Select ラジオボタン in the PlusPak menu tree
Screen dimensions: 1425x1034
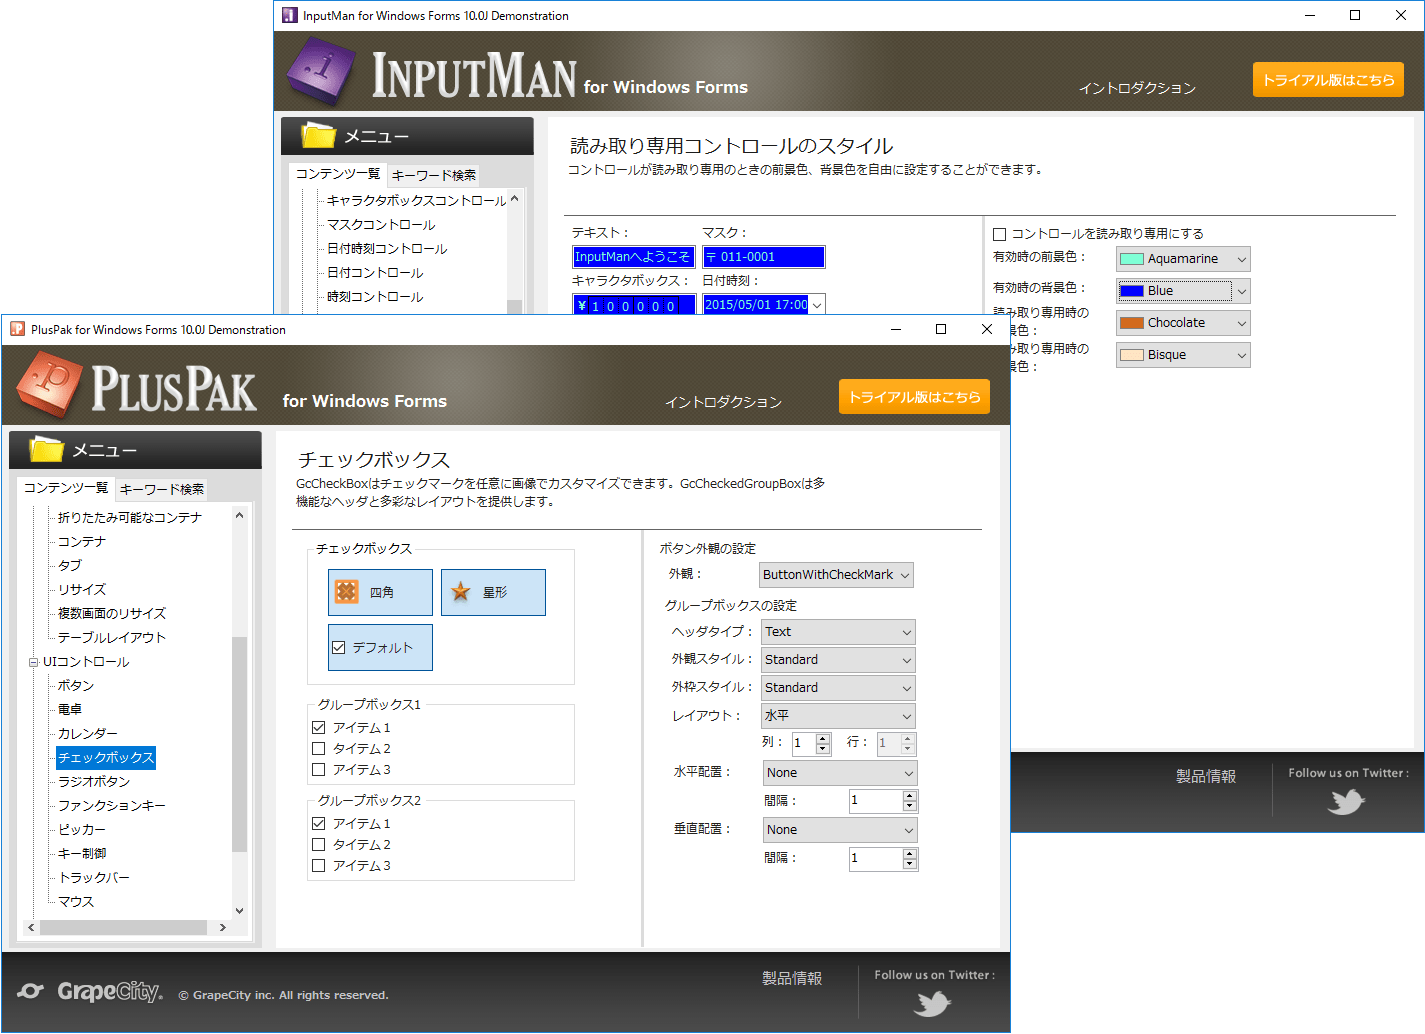pyautogui.click(x=93, y=781)
